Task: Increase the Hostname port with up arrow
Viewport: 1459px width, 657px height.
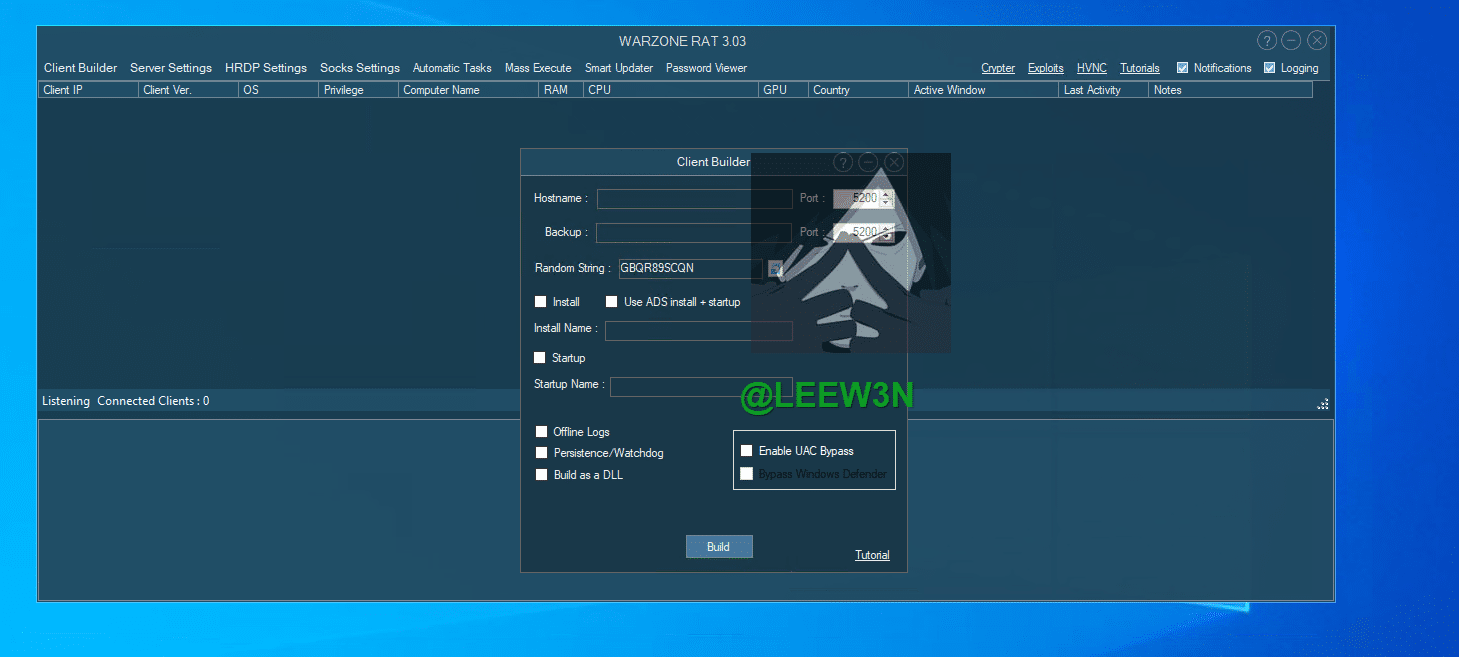Action: pyautogui.click(x=885, y=194)
